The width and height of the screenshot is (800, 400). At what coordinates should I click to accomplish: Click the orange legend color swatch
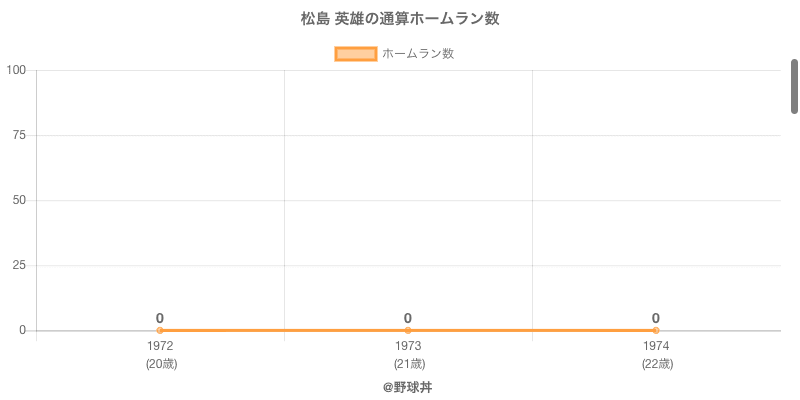355,54
